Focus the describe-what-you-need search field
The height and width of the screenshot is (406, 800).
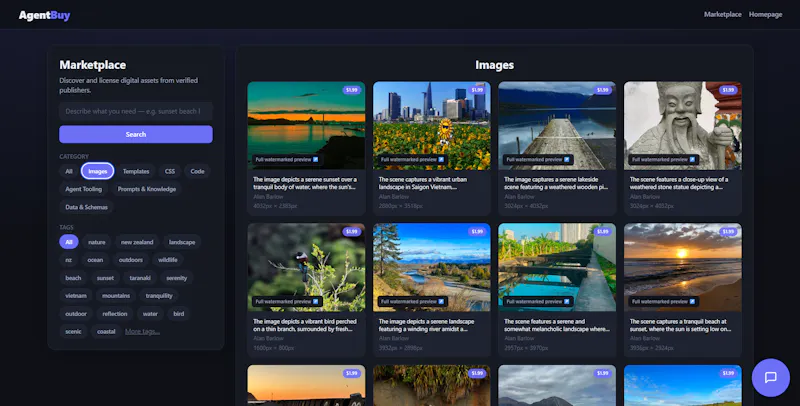pos(136,111)
